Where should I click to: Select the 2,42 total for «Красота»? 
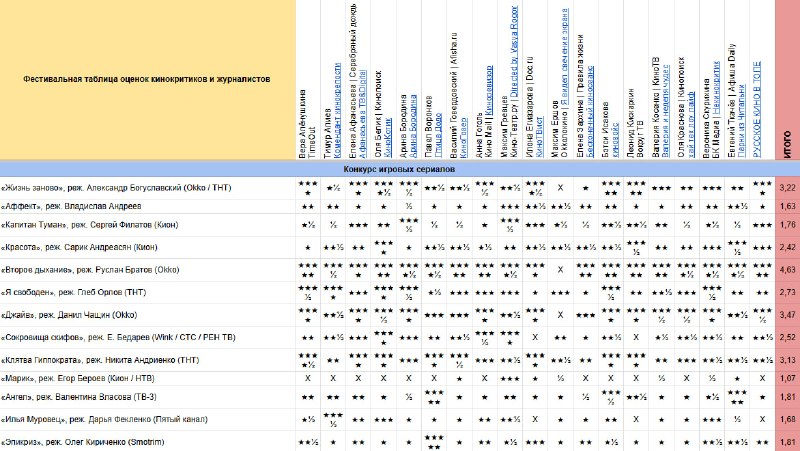788,247
